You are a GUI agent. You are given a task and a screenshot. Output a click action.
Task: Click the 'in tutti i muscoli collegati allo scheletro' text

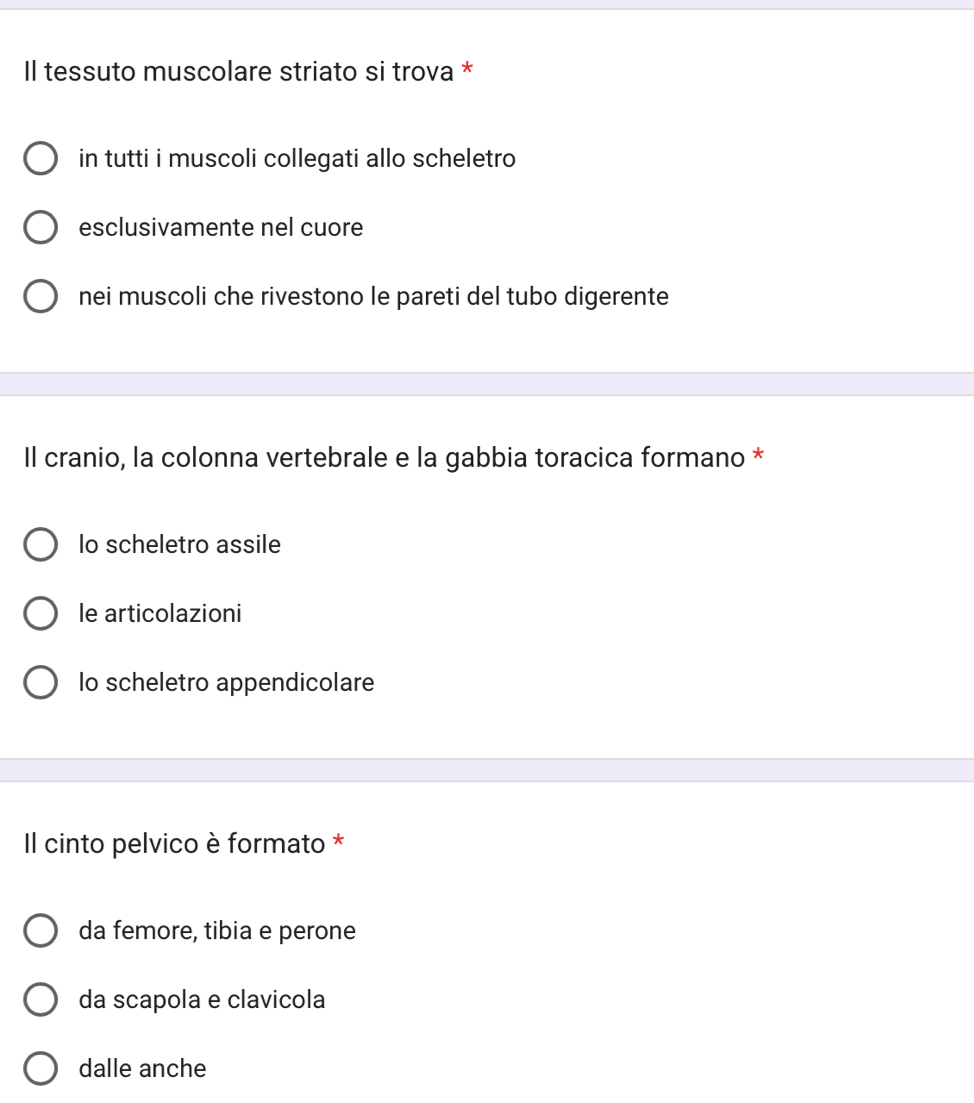coord(297,159)
